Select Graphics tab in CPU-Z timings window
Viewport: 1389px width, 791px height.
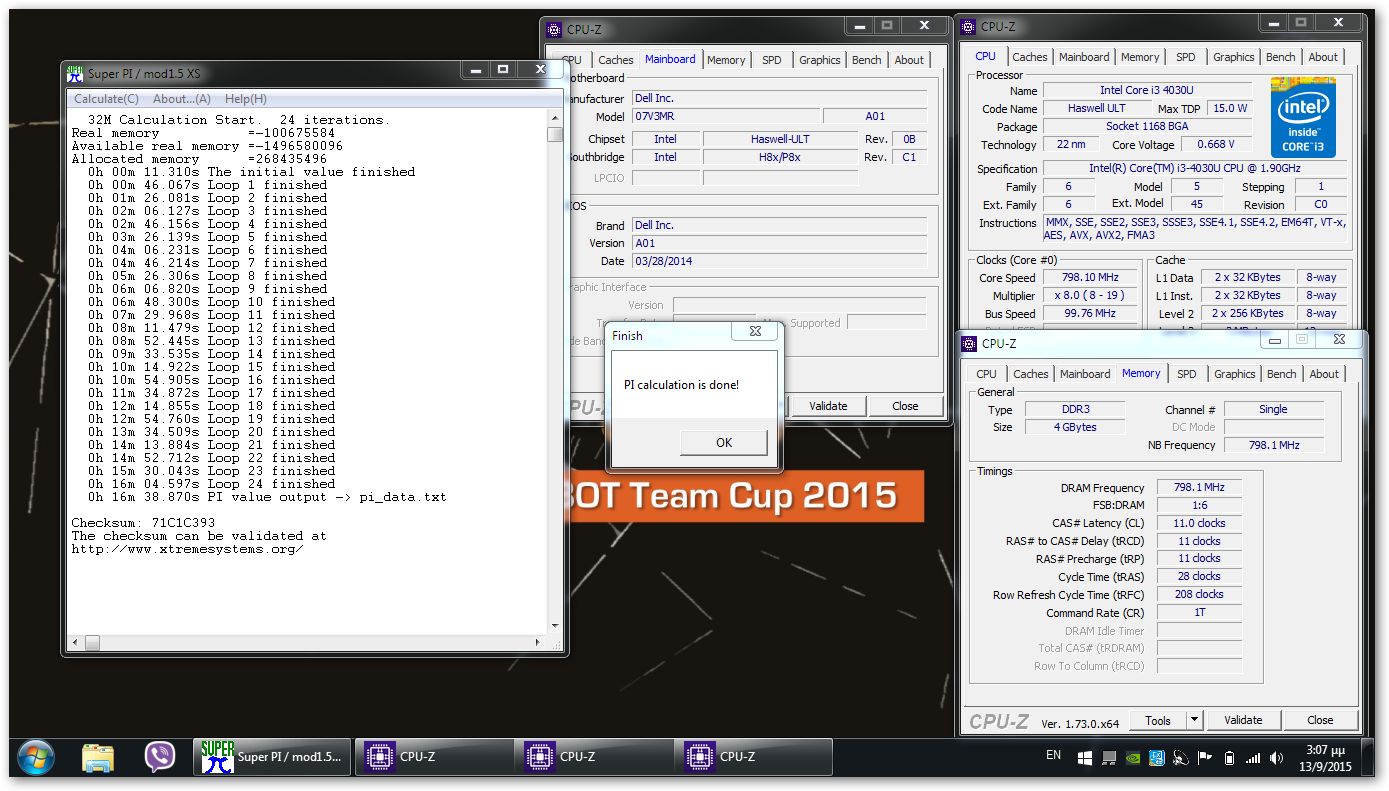pyautogui.click(x=1234, y=374)
